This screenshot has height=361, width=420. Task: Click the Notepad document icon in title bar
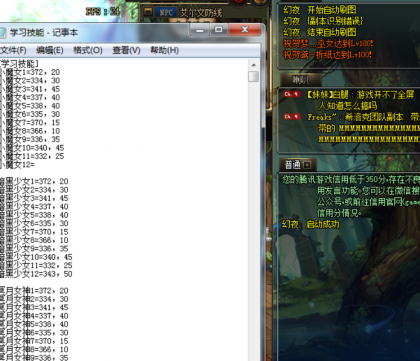coord(2,32)
